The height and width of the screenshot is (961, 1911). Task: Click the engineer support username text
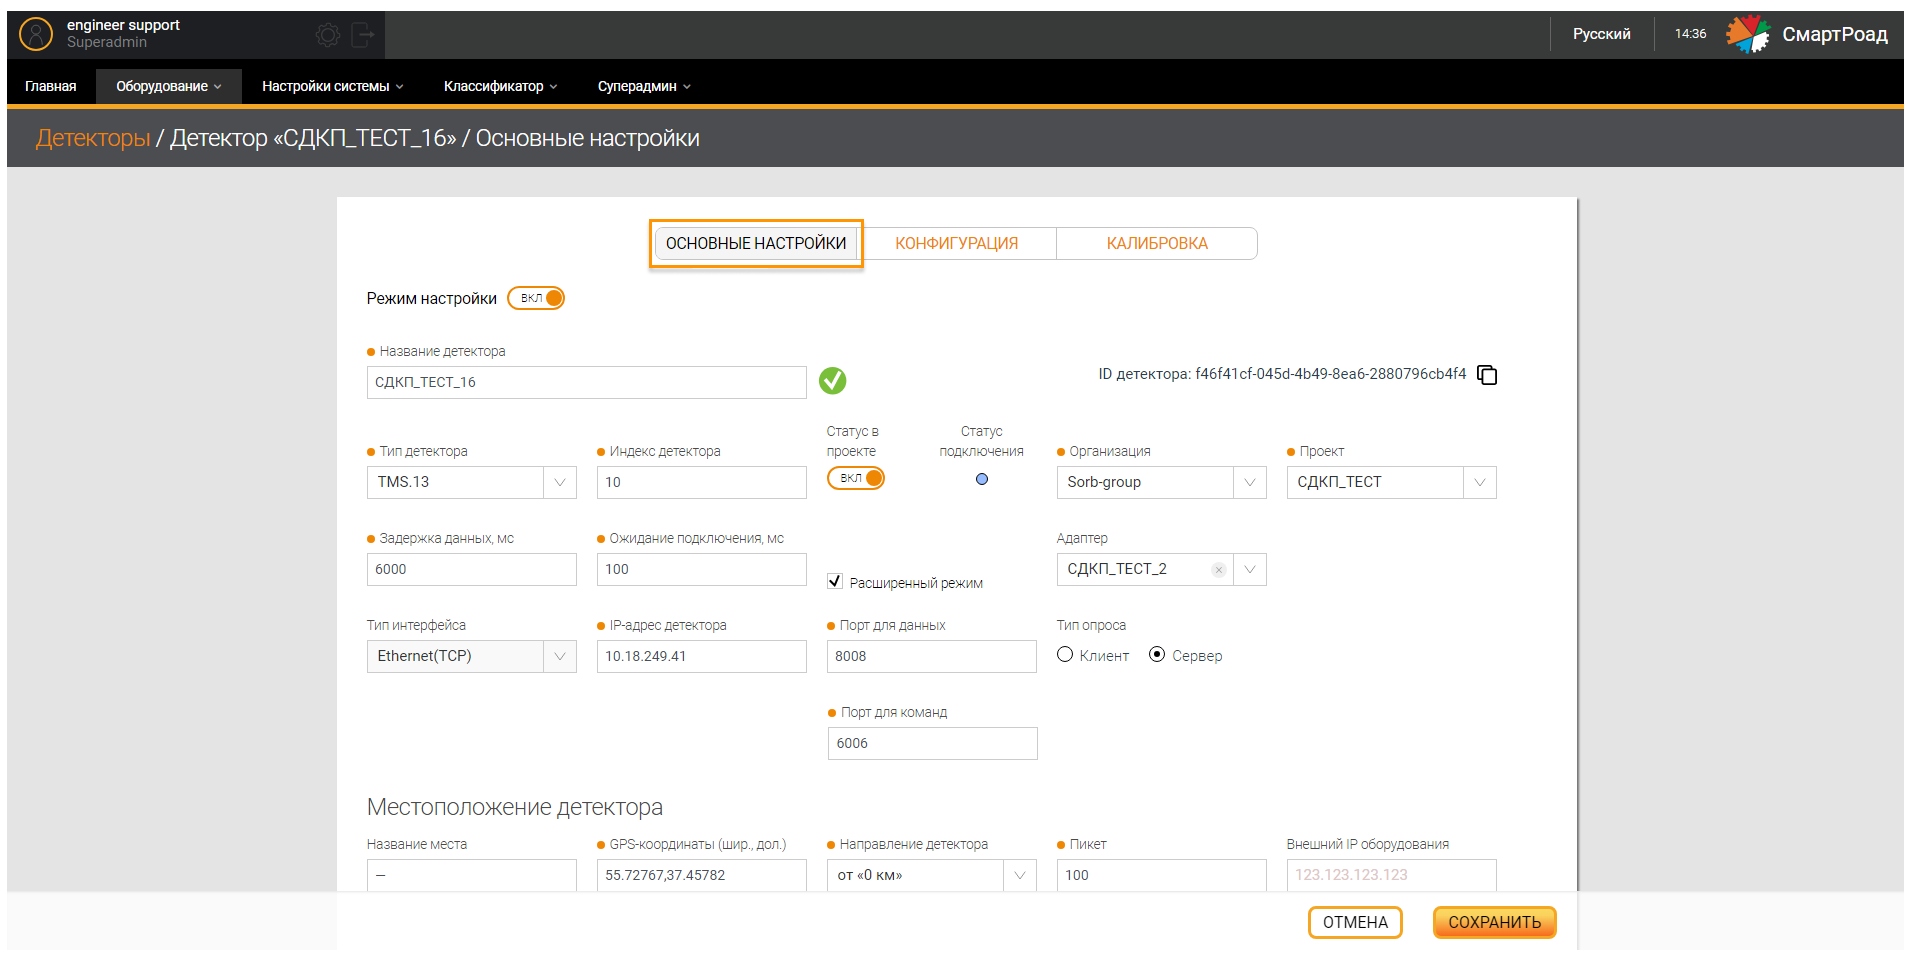pos(123,25)
